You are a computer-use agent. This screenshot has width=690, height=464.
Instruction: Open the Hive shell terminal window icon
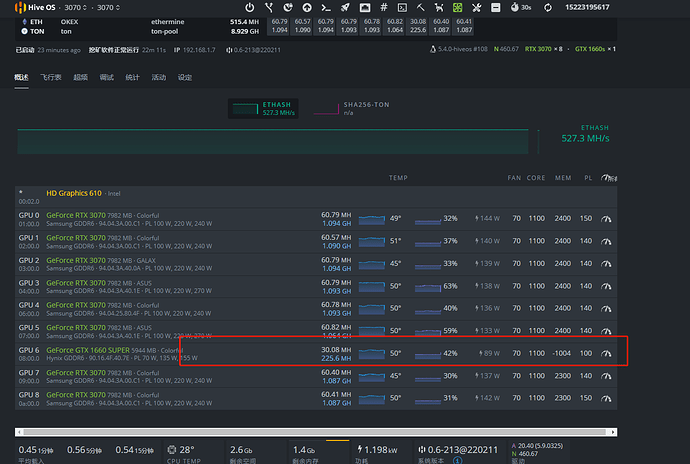[x=402, y=7]
